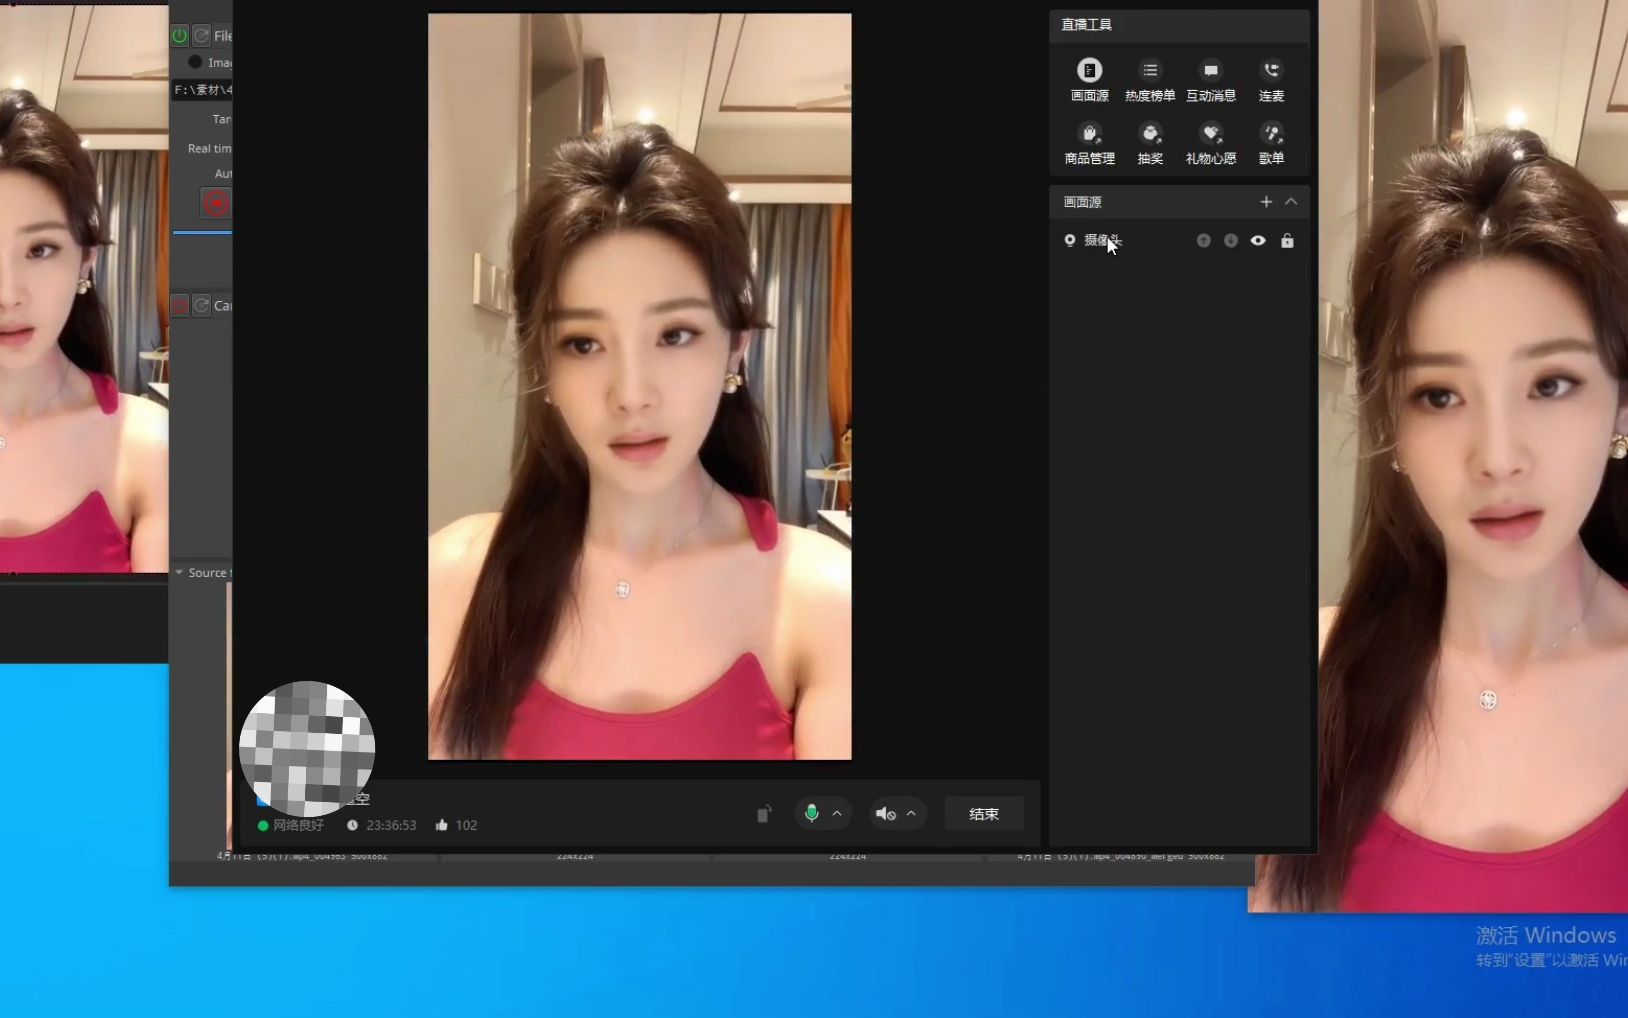The width and height of the screenshot is (1628, 1018).
Task: Mute the green microphone
Action: tap(812, 814)
